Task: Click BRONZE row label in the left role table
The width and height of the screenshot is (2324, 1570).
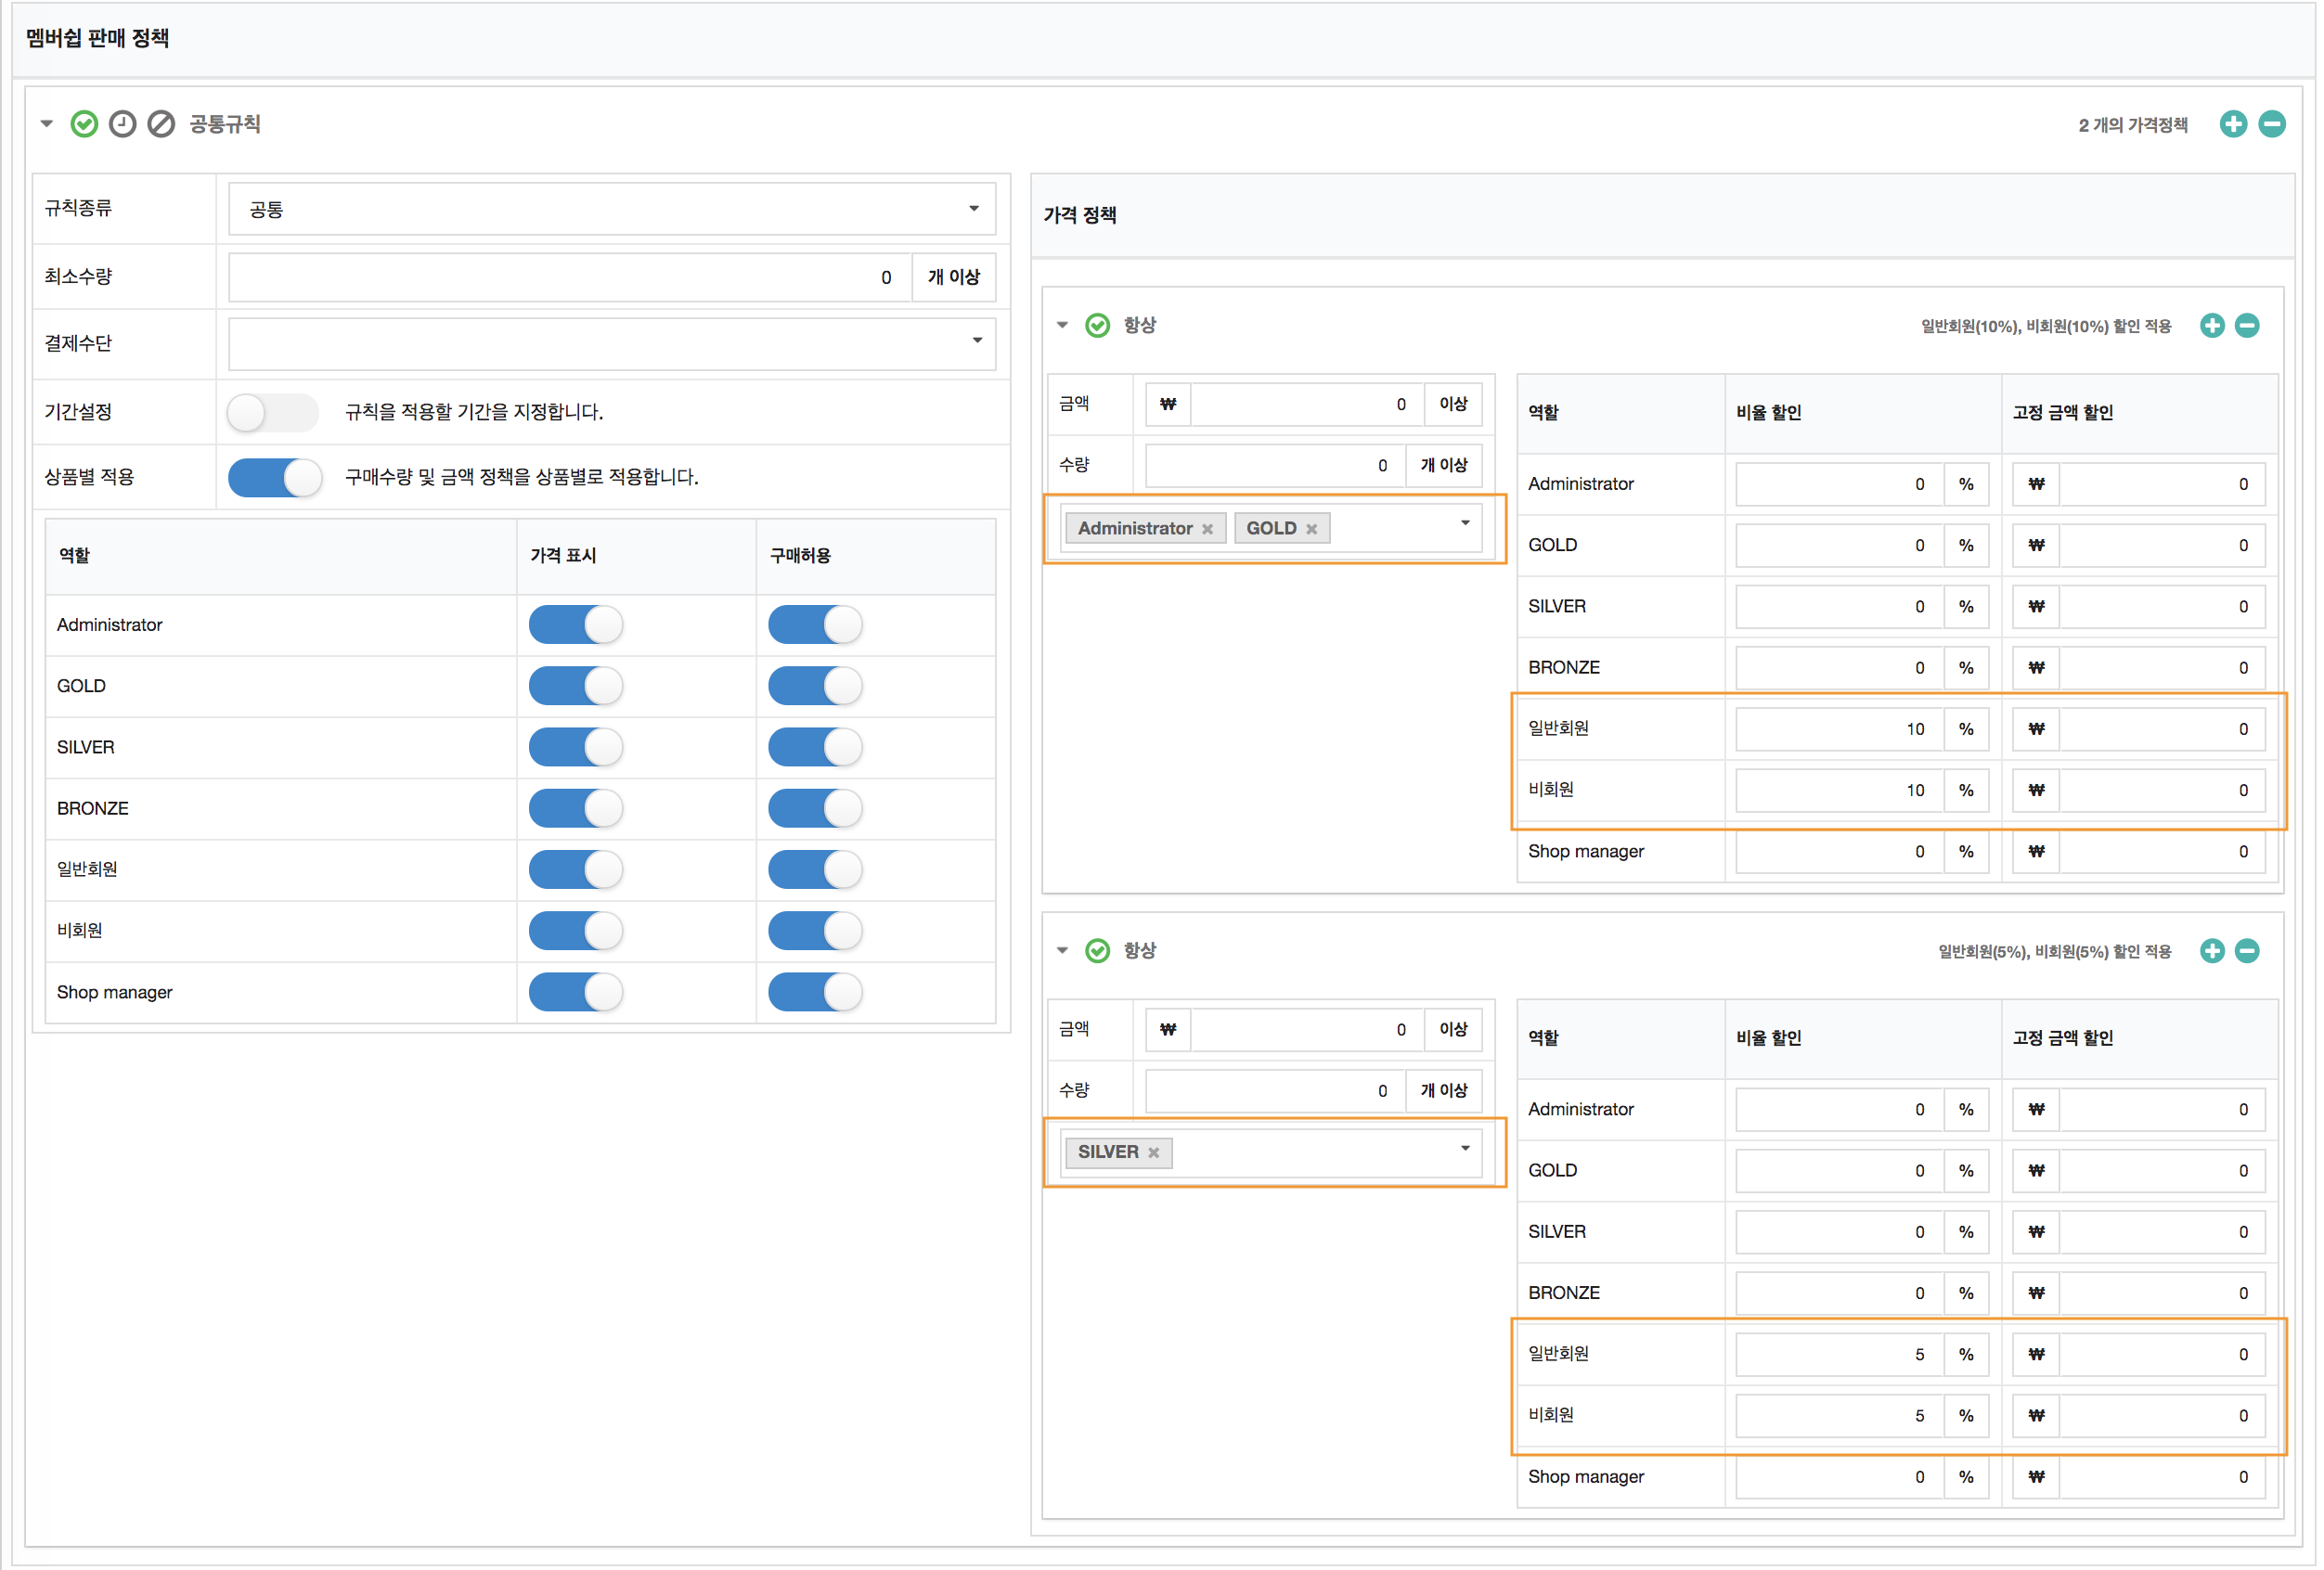Action: (93, 808)
